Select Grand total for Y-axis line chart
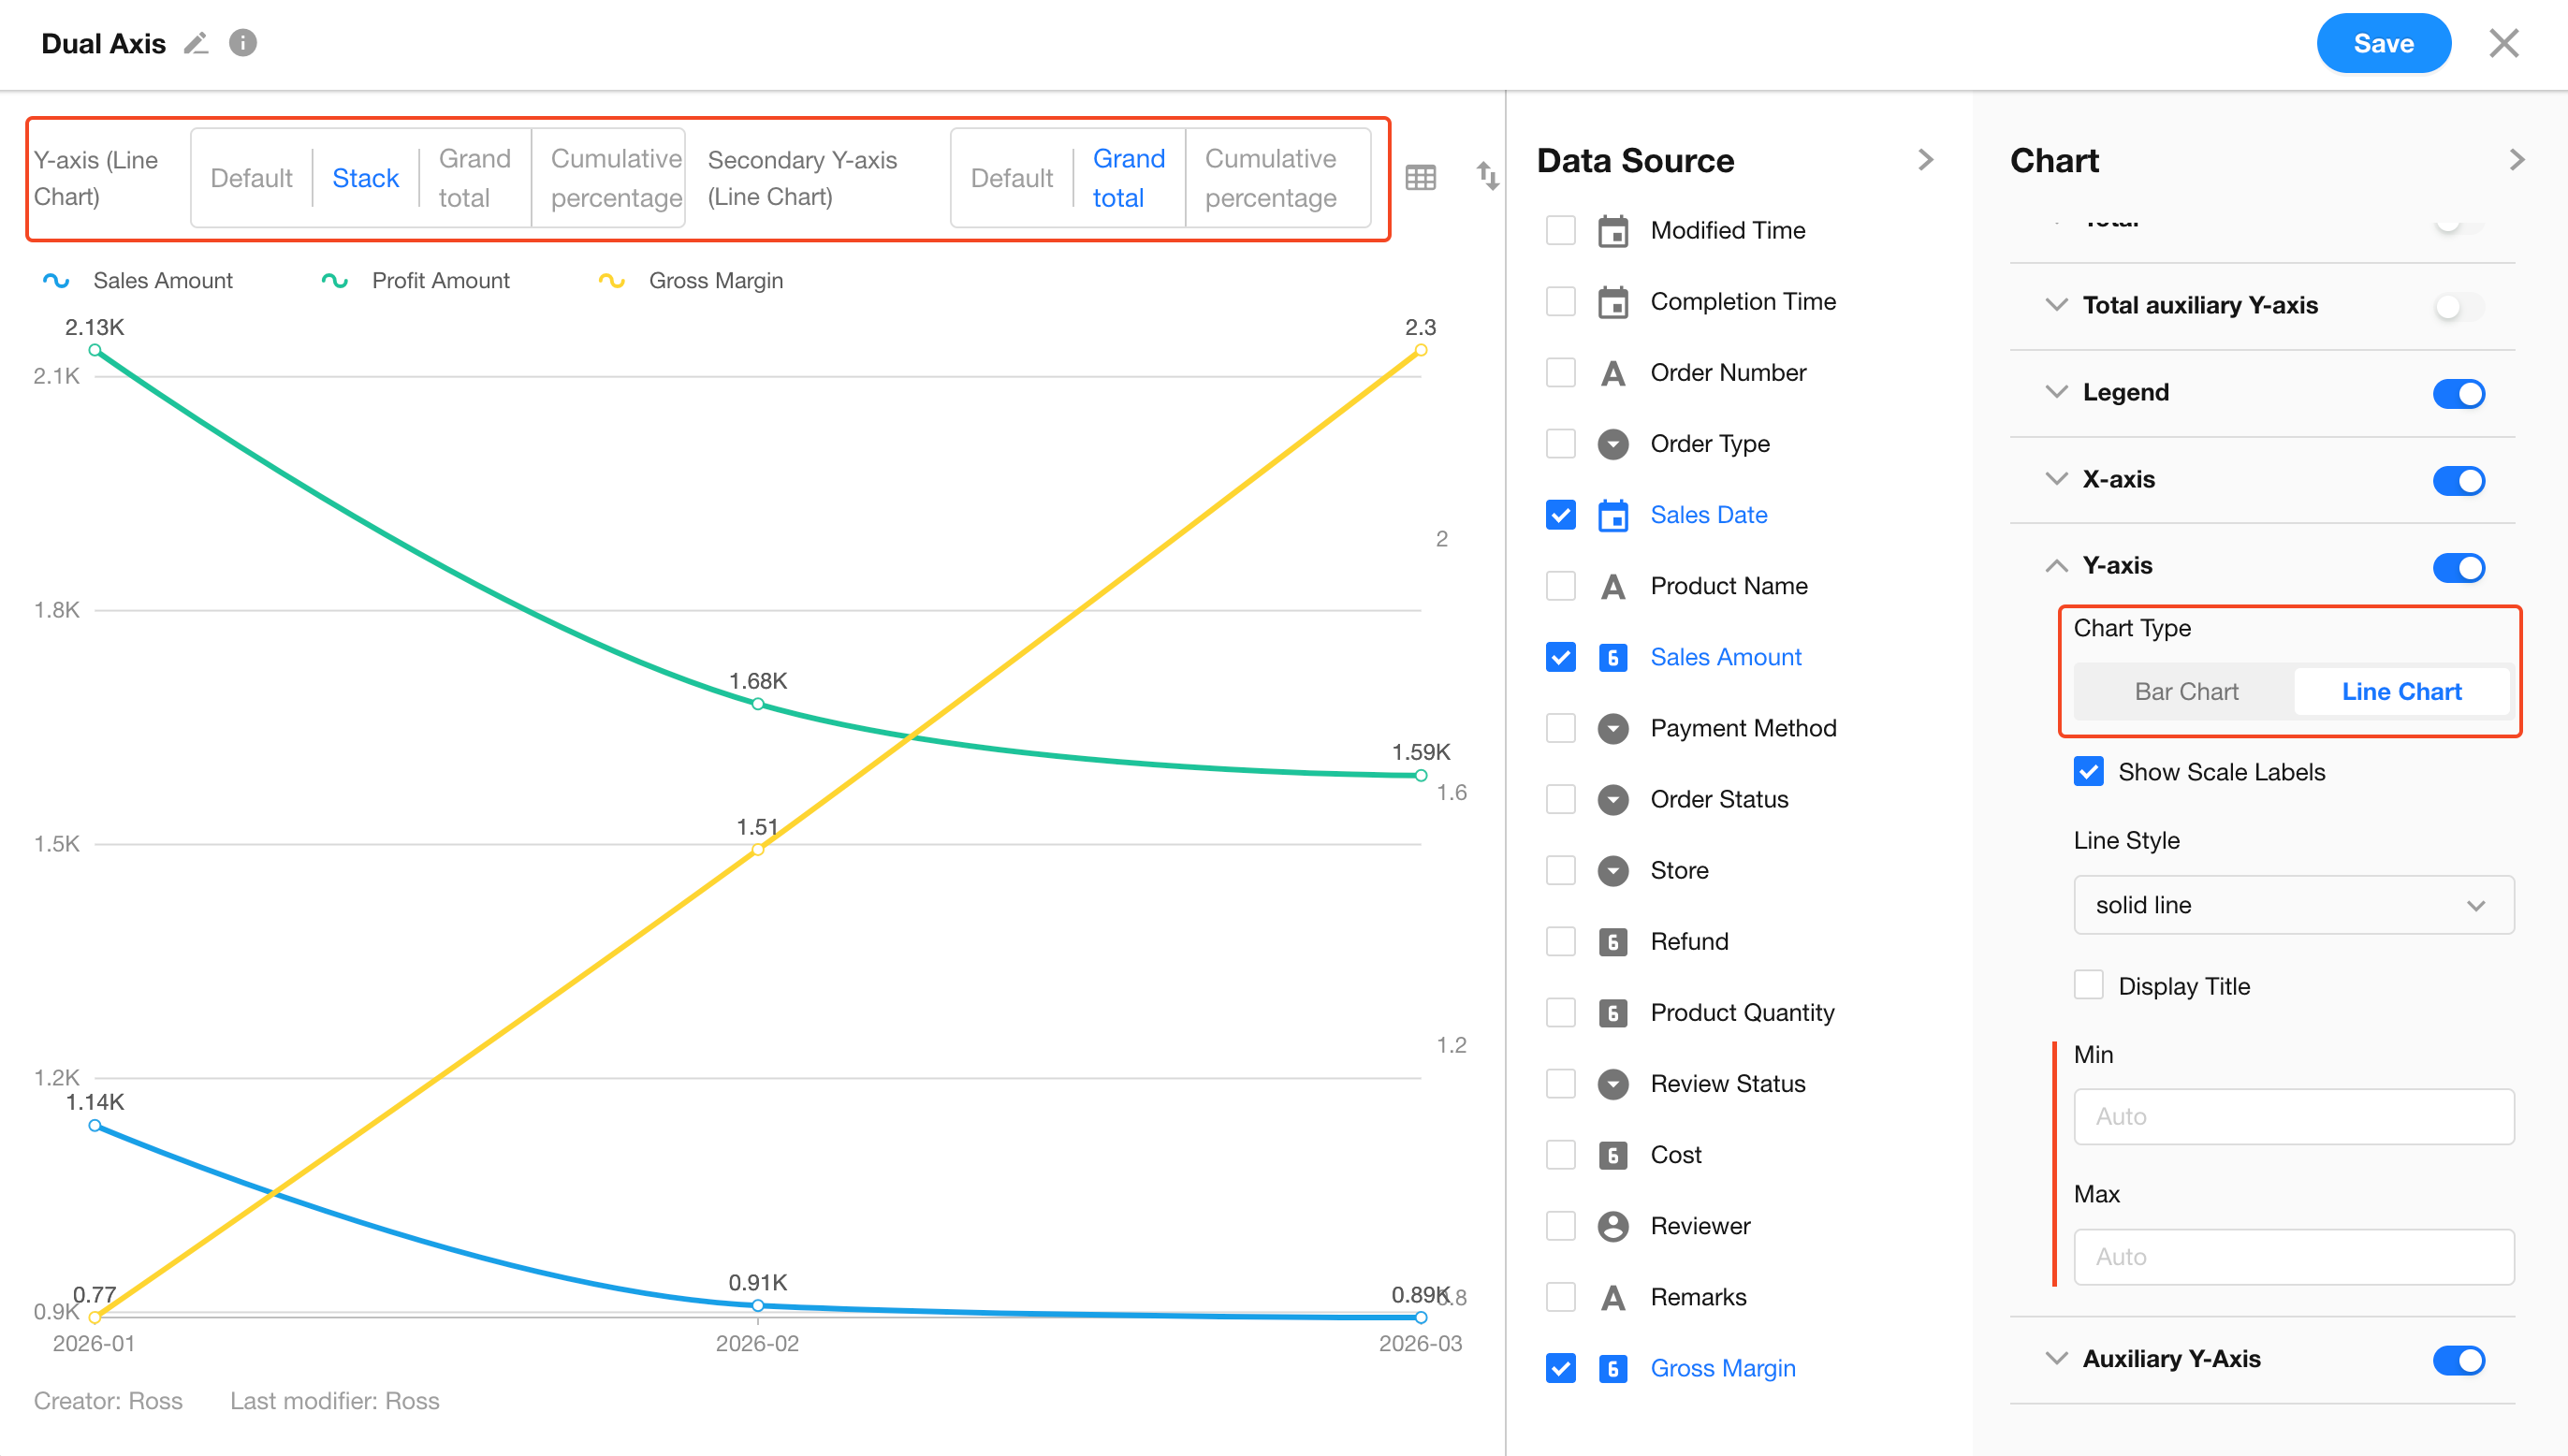The width and height of the screenshot is (2568, 1456). coord(474,178)
